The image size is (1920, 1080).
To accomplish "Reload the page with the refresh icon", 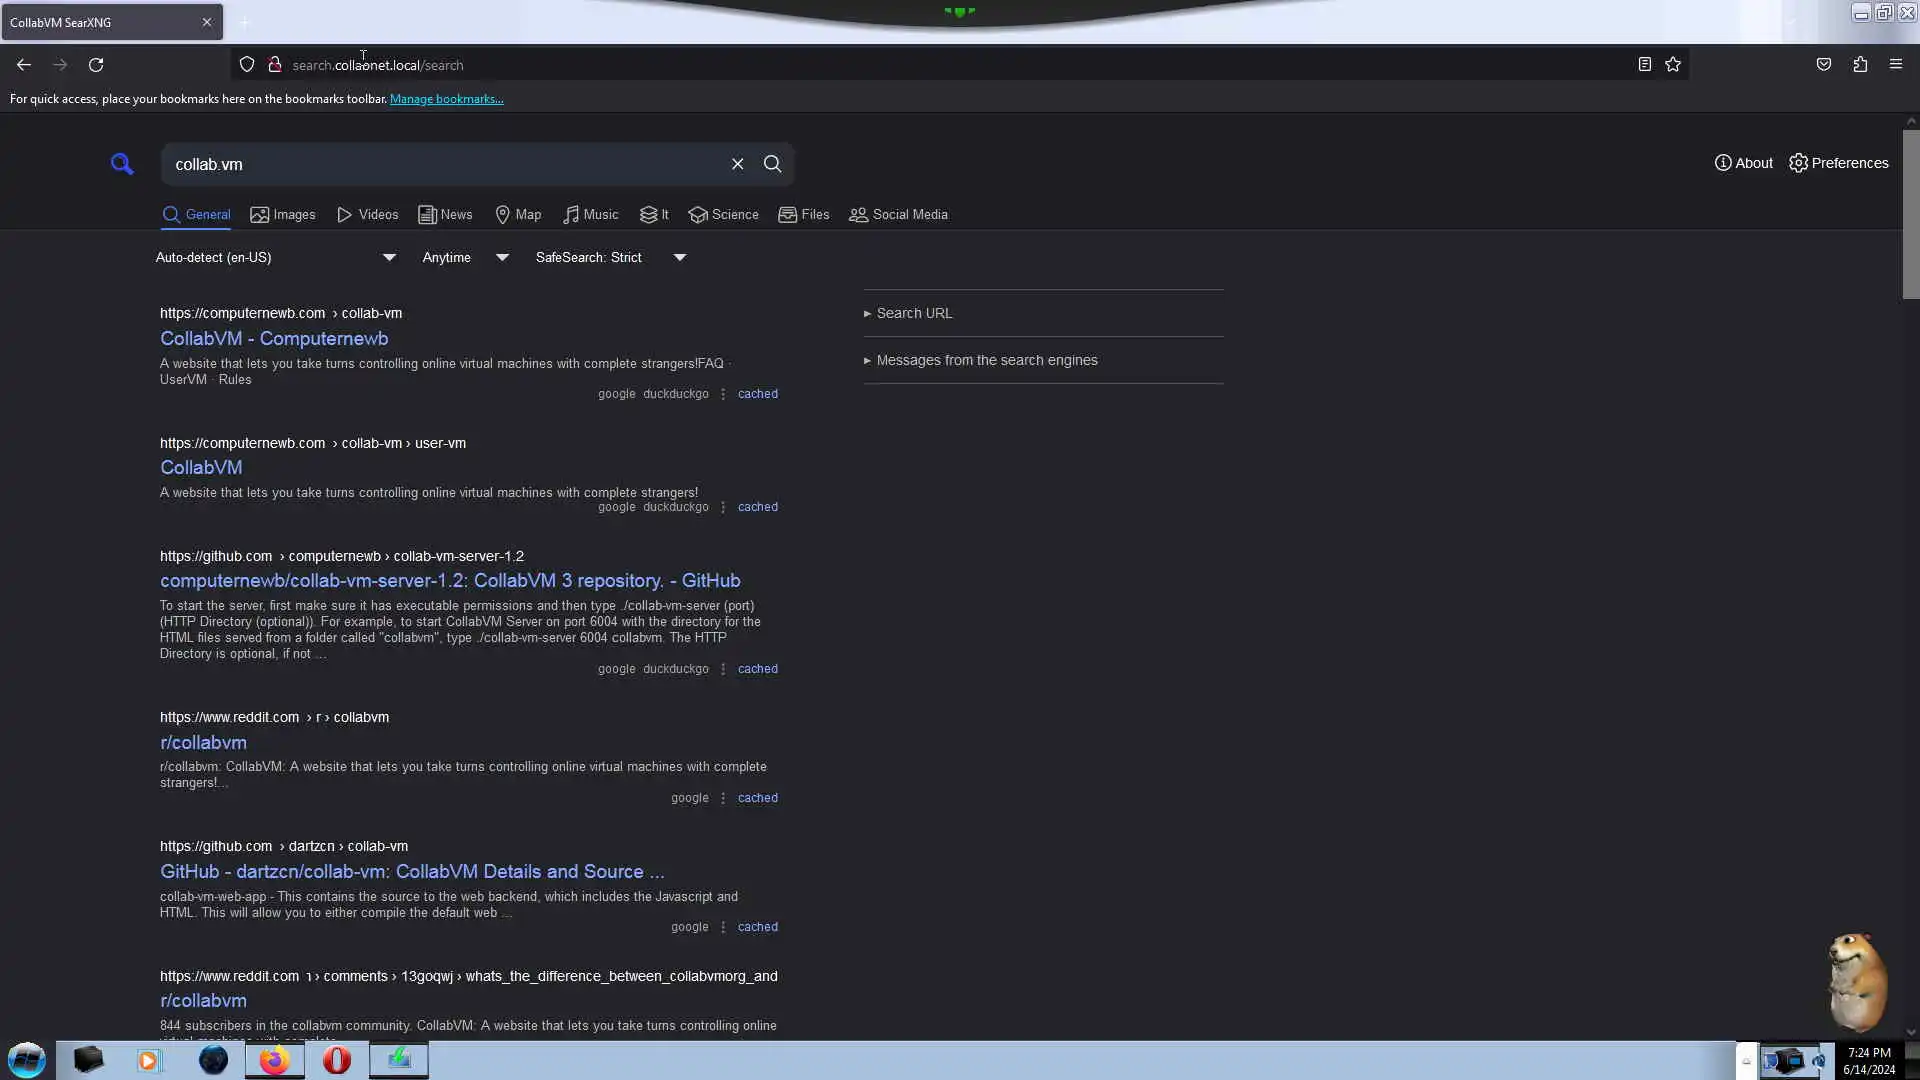I will click(96, 65).
